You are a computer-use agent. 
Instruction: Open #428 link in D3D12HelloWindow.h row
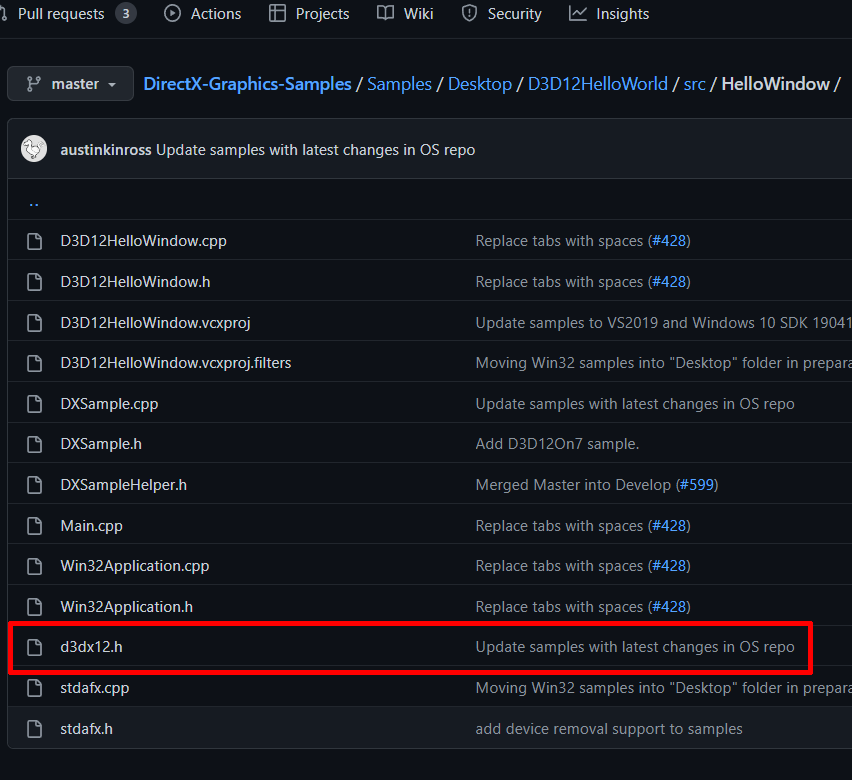(669, 282)
